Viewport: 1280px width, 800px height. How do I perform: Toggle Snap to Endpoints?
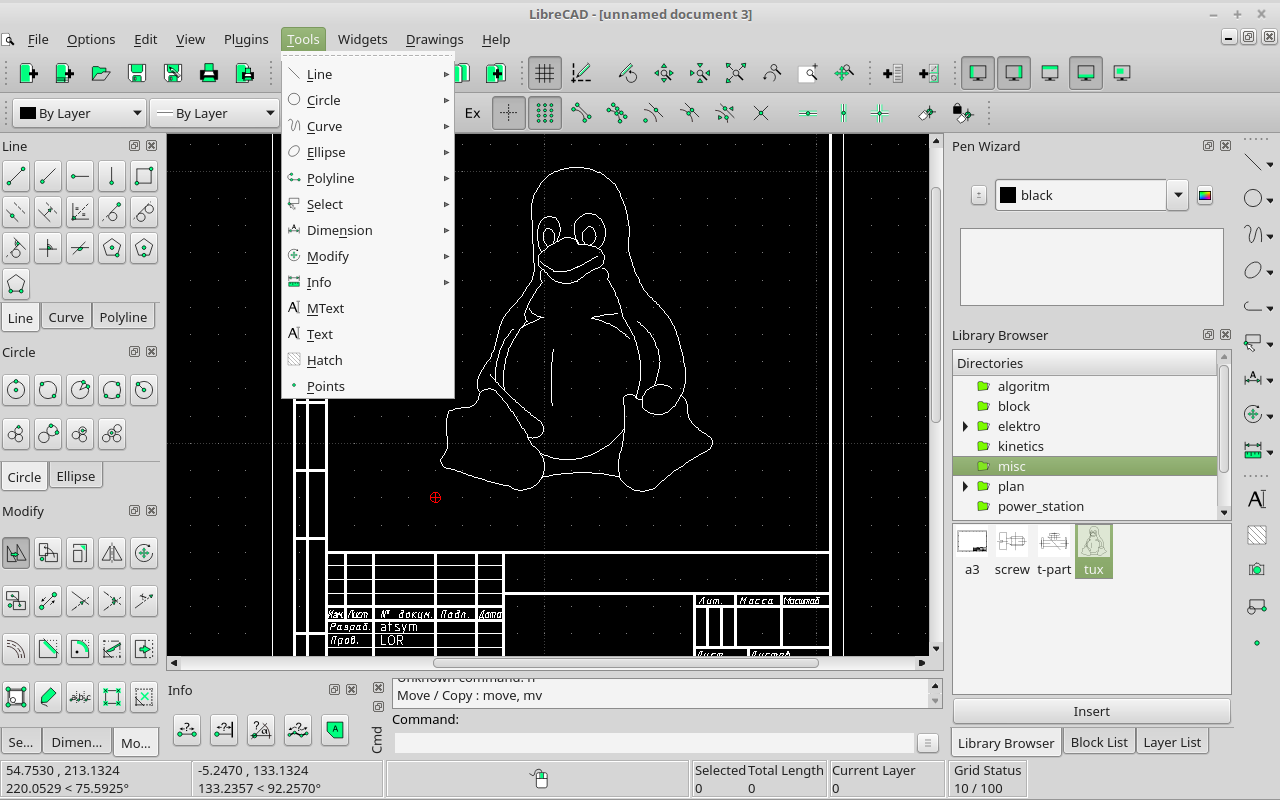[581, 113]
